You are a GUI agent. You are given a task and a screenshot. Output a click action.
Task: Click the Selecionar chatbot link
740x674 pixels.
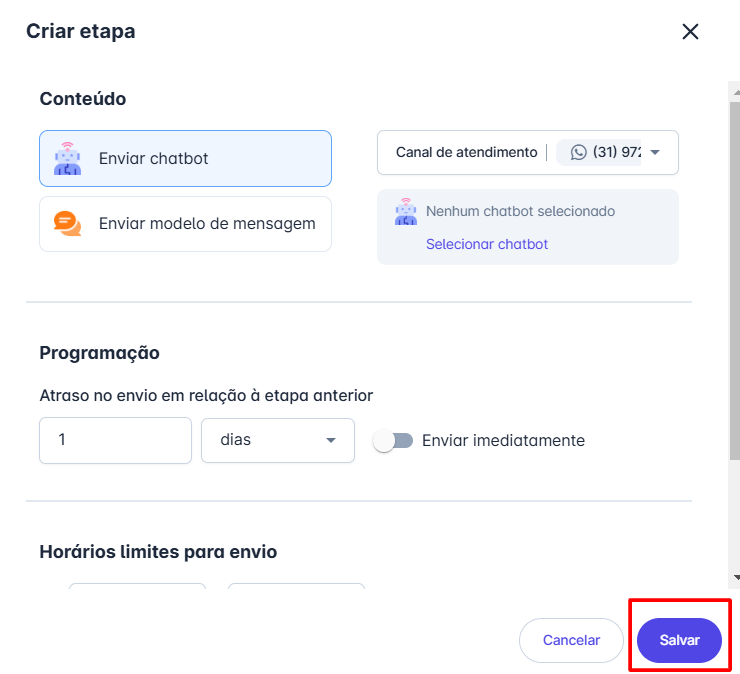tap(487, 244)
